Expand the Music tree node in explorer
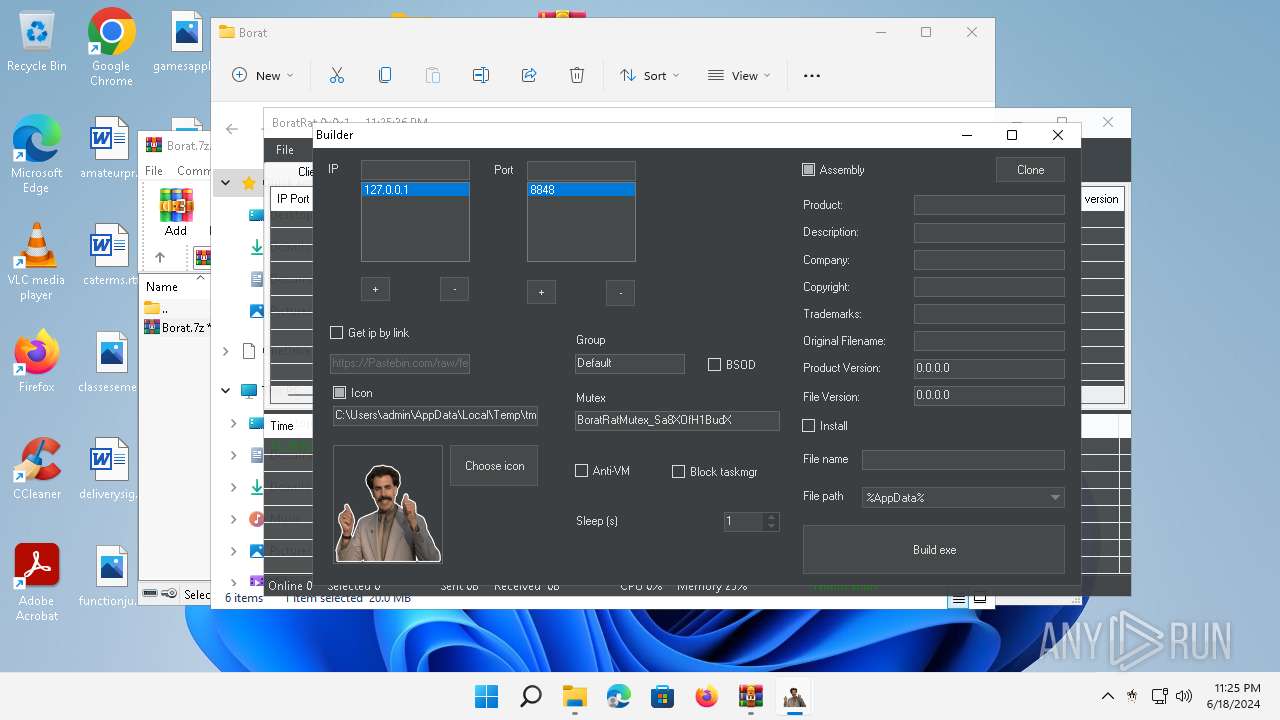The width and height of the screenshot is (1280, 720). click(234, 519)
